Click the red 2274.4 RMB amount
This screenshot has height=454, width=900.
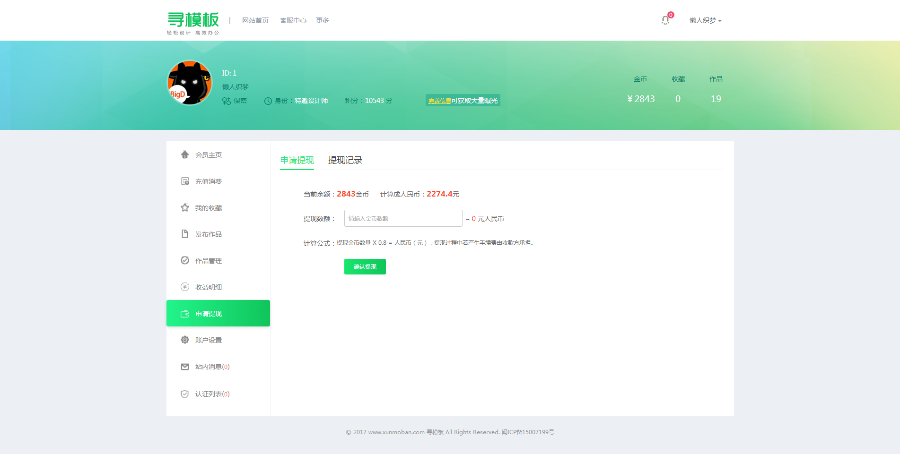[x=439, y=194]
